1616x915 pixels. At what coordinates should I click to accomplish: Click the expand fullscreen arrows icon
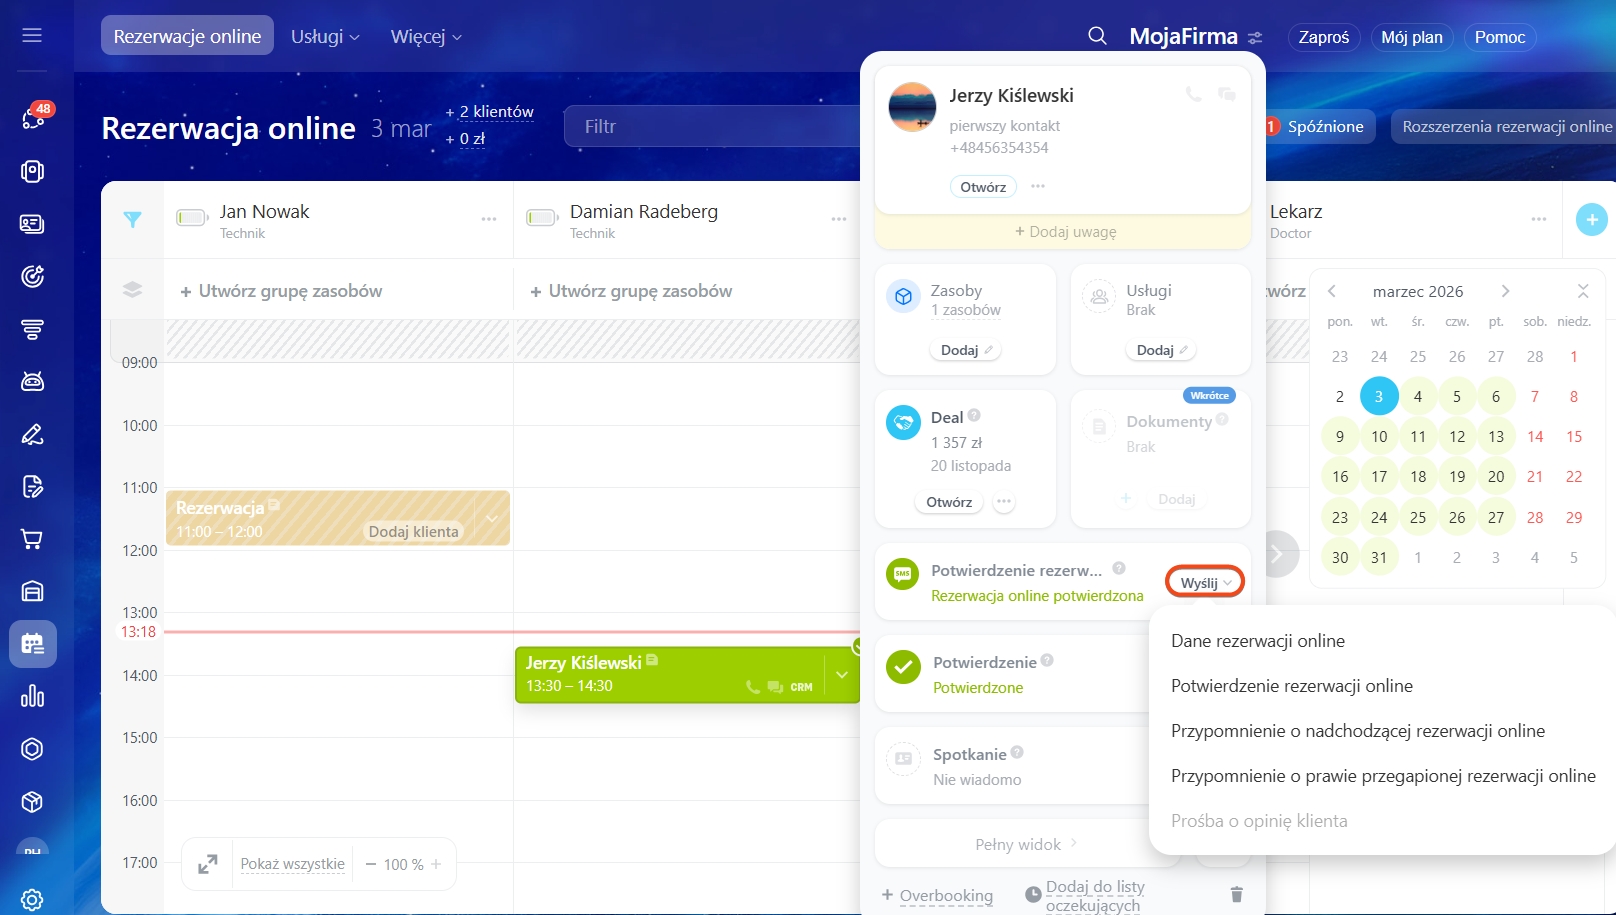click(x=208, y=864)
